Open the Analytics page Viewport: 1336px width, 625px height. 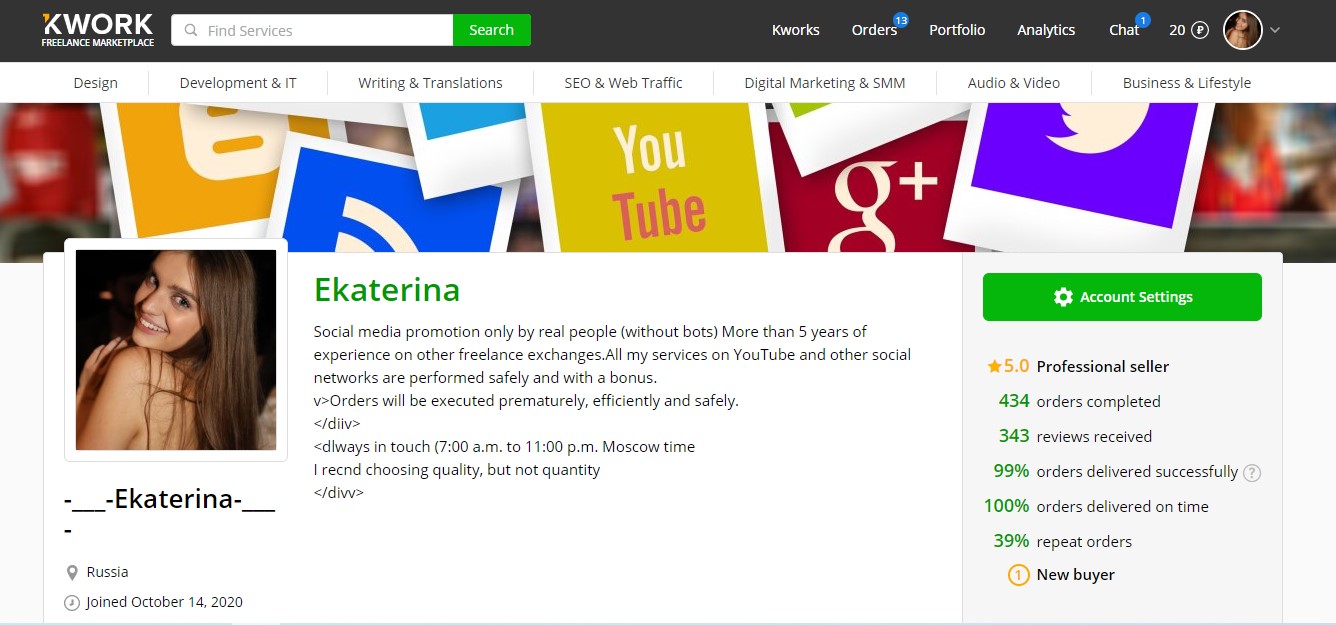pyautogui.click(x=1046, y=30)
